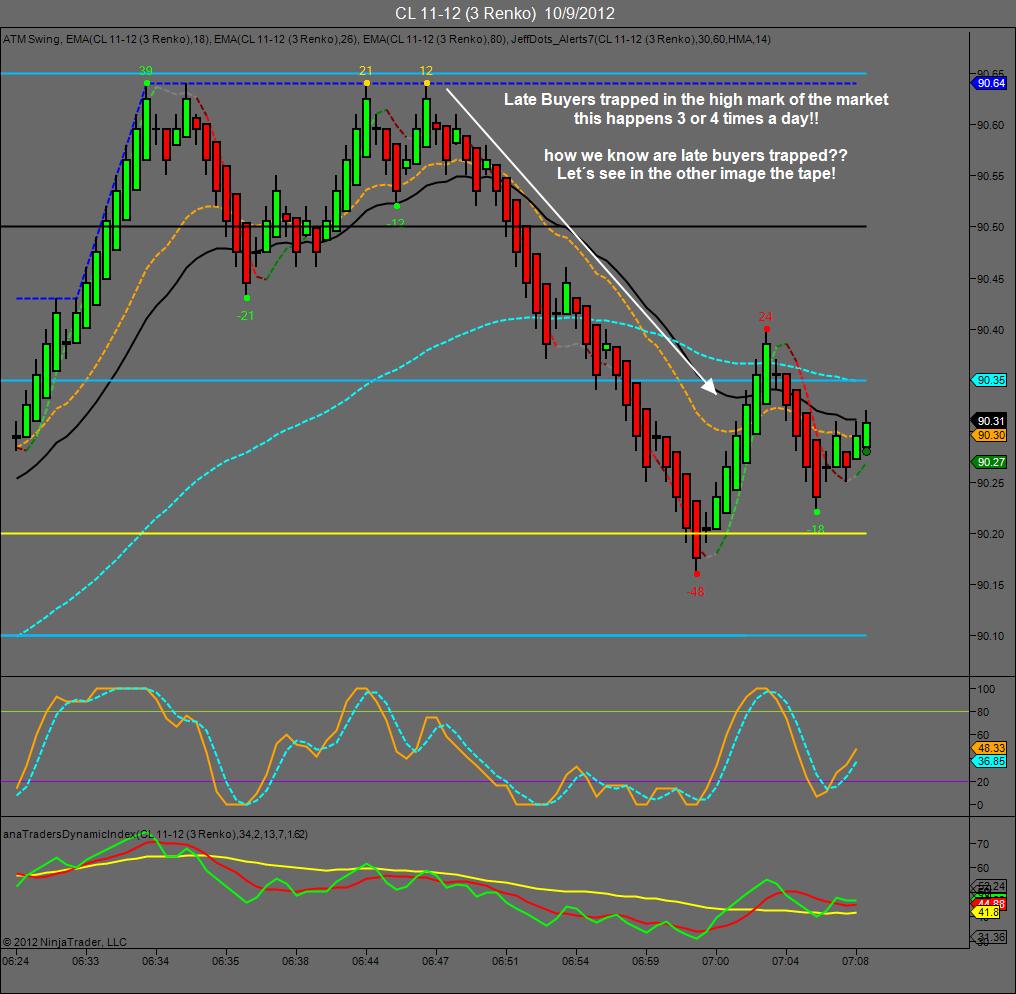This screenshot has height=994, width=1016.
Task: Click the ATM Swing indicator label text
Action: tap(32, 40)
